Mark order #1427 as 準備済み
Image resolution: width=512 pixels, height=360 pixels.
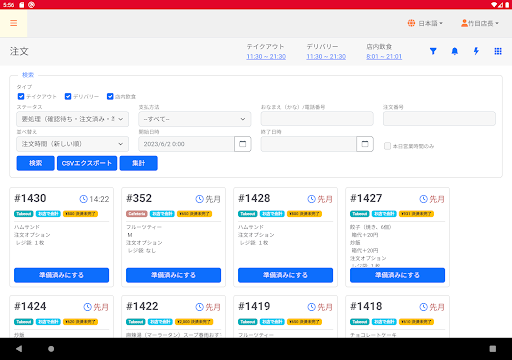coord(397,275)
